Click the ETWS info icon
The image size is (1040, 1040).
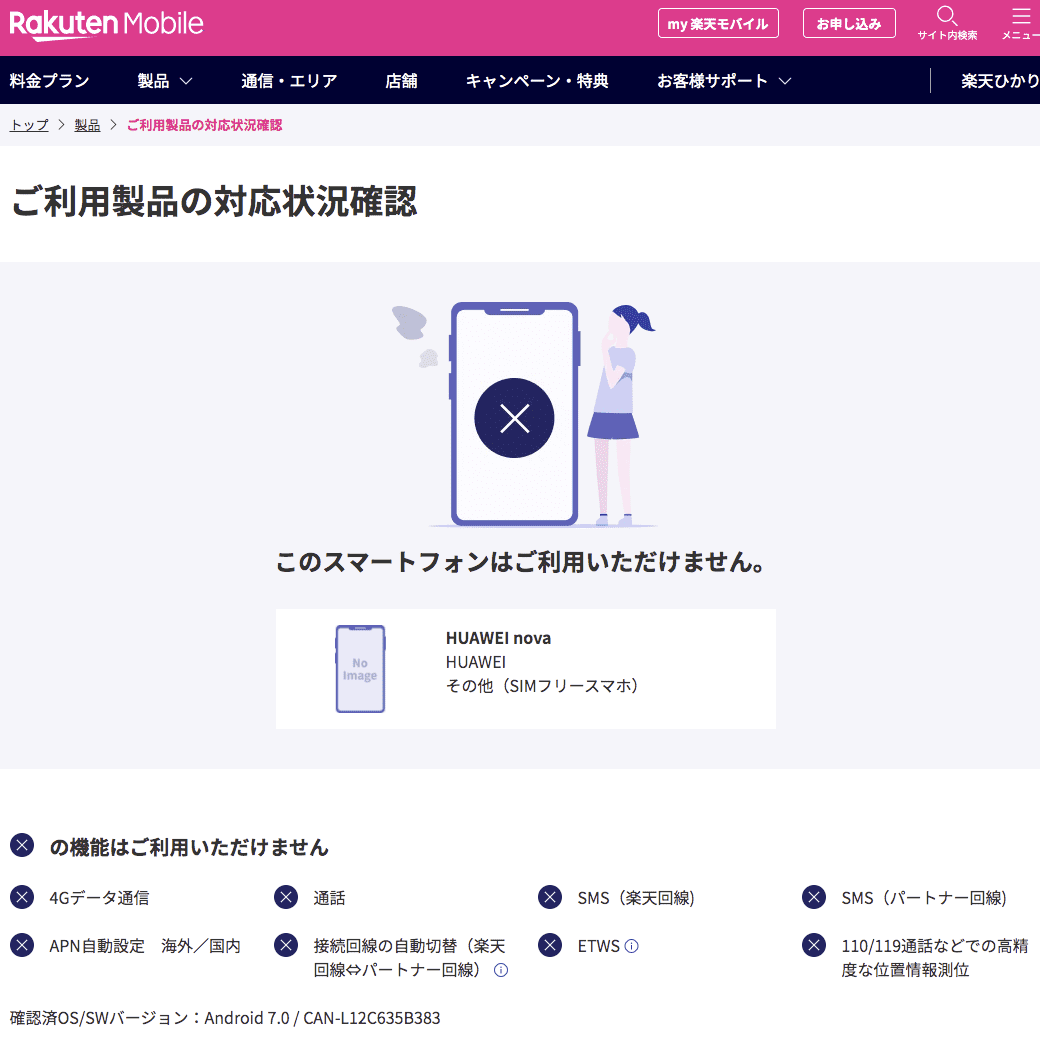pos(631,946)
